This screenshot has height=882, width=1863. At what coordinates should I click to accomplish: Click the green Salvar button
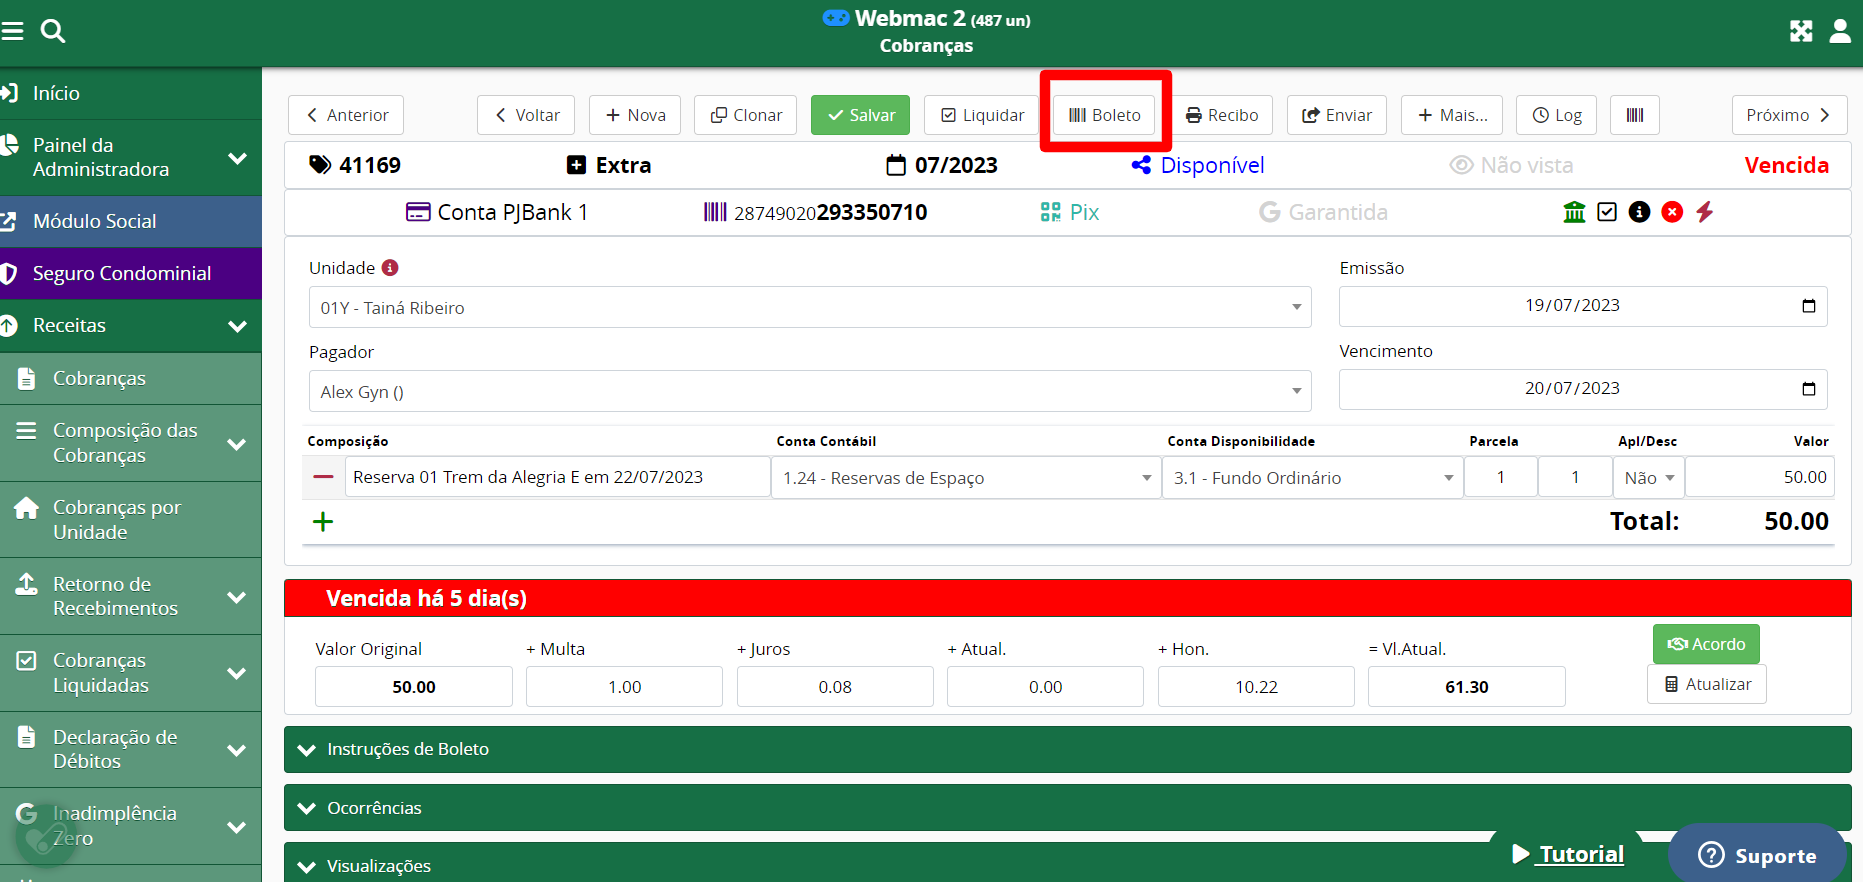pyautogui.click(x=860, y=115)
